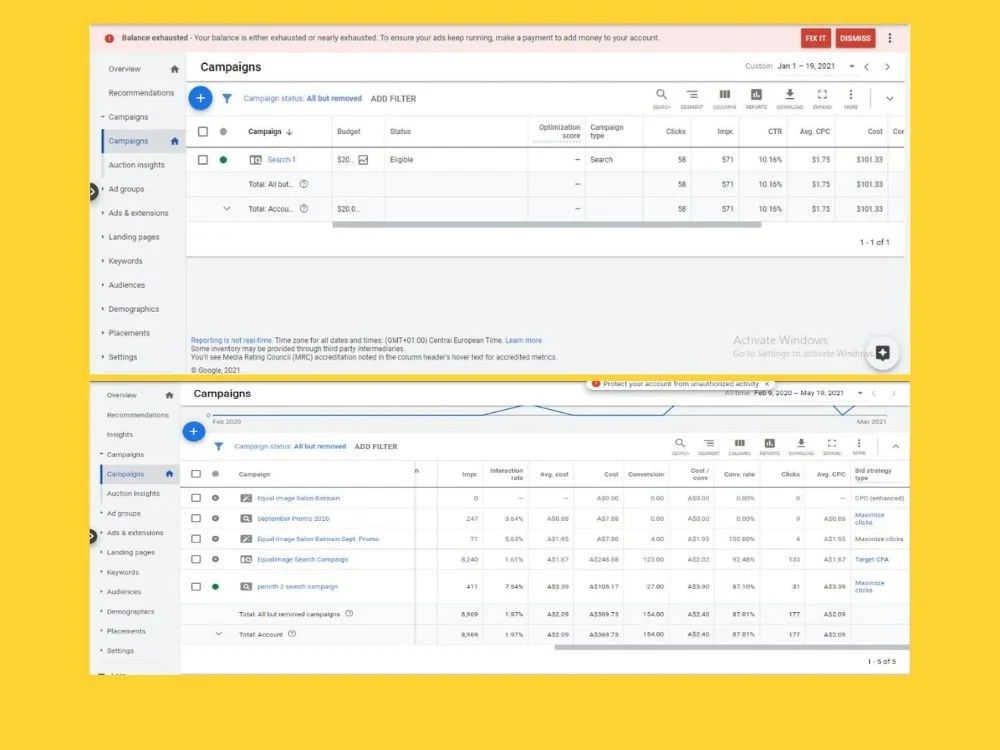Image resolution: width=1000 pixels, height=750 pixels.
Task: Open the Segment icon in the bottom screenshot toolbar
Action: click(709, 443)
